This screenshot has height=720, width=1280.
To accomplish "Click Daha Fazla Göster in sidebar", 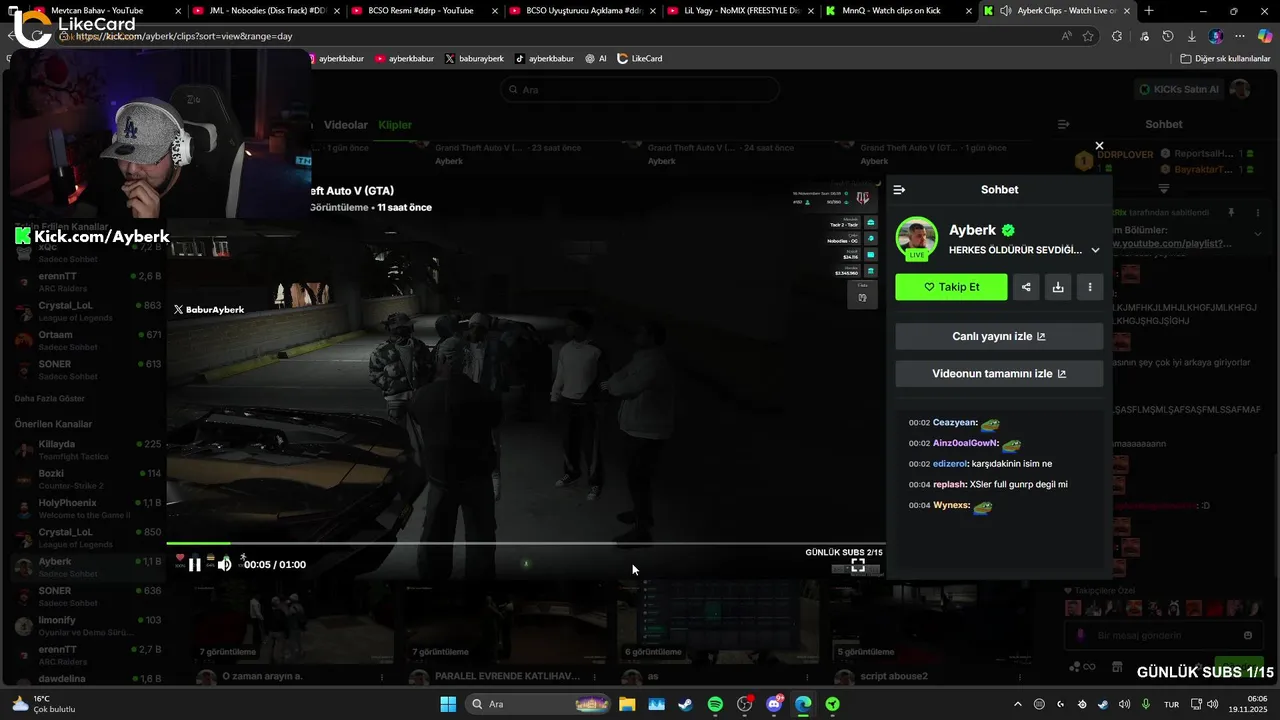I will (x=49, y=399).
